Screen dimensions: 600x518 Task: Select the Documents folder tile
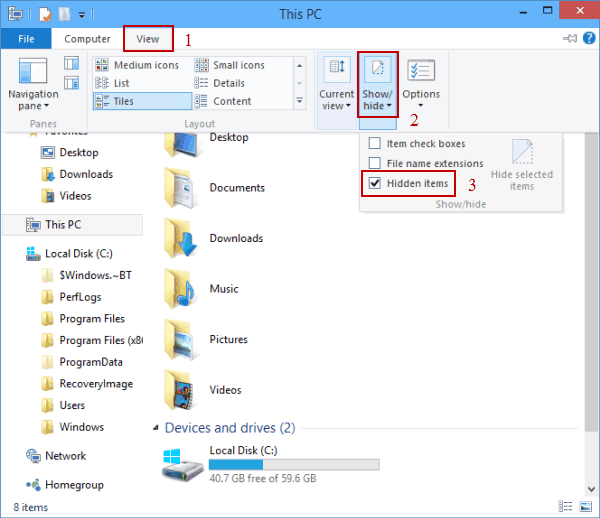click(x=214, y=188)
